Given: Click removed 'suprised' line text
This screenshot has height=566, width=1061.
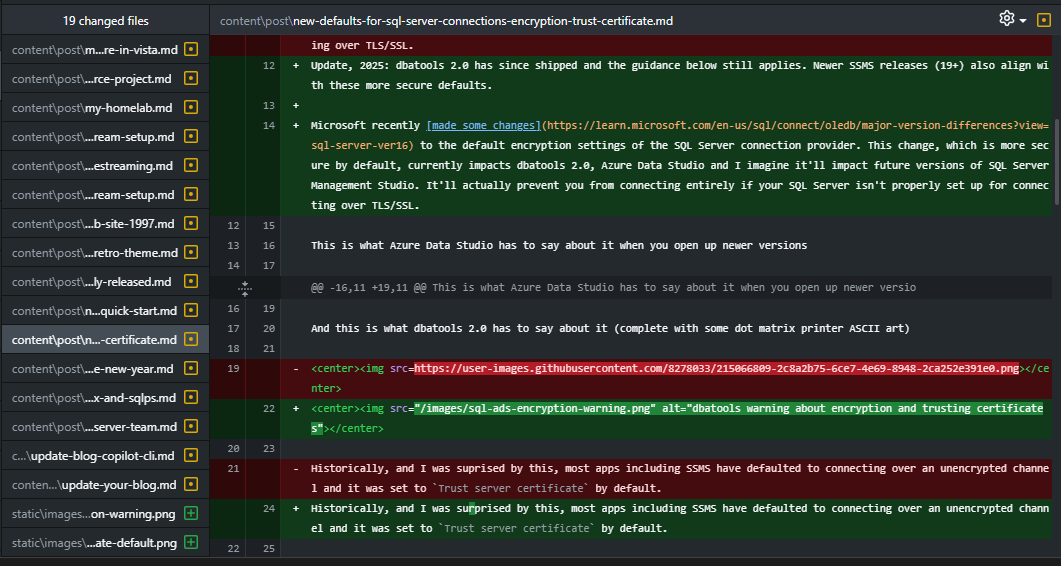Looking at the screenshot, I should [x=680, y=478].
